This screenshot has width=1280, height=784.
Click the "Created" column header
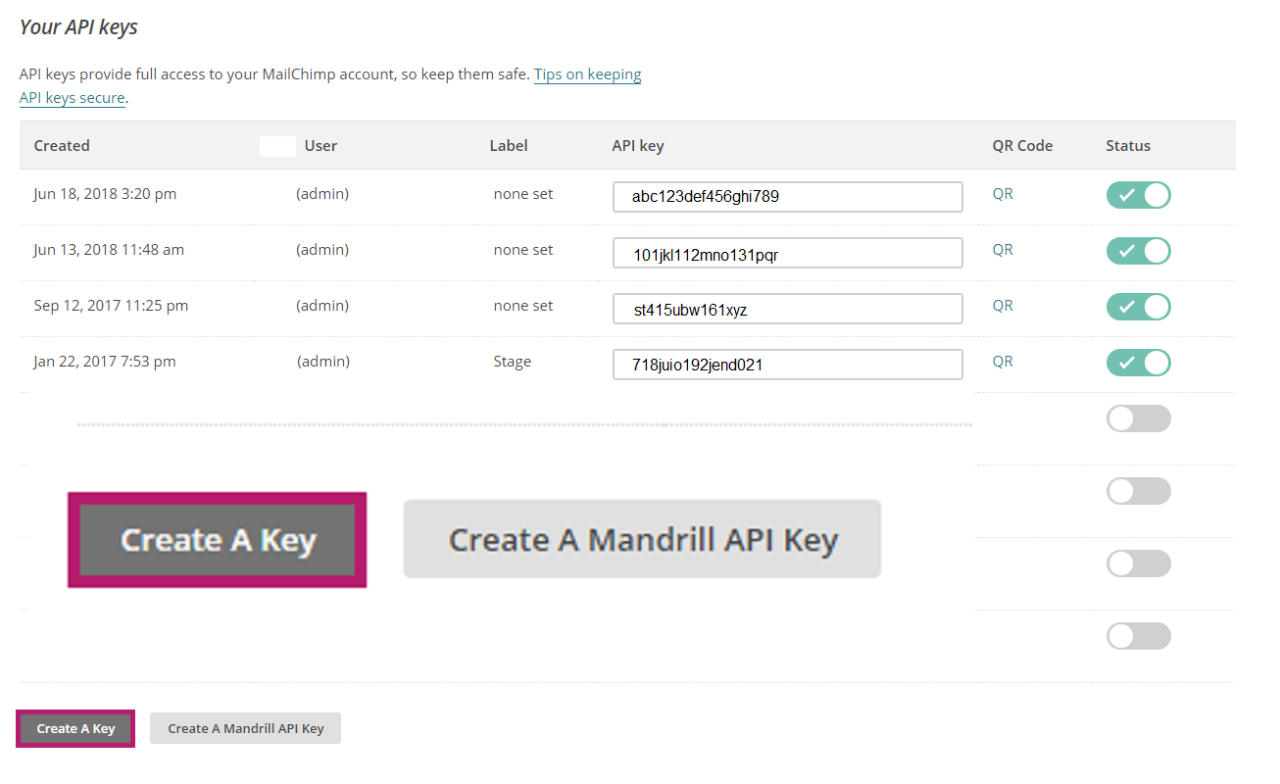[x=62, y=145]
